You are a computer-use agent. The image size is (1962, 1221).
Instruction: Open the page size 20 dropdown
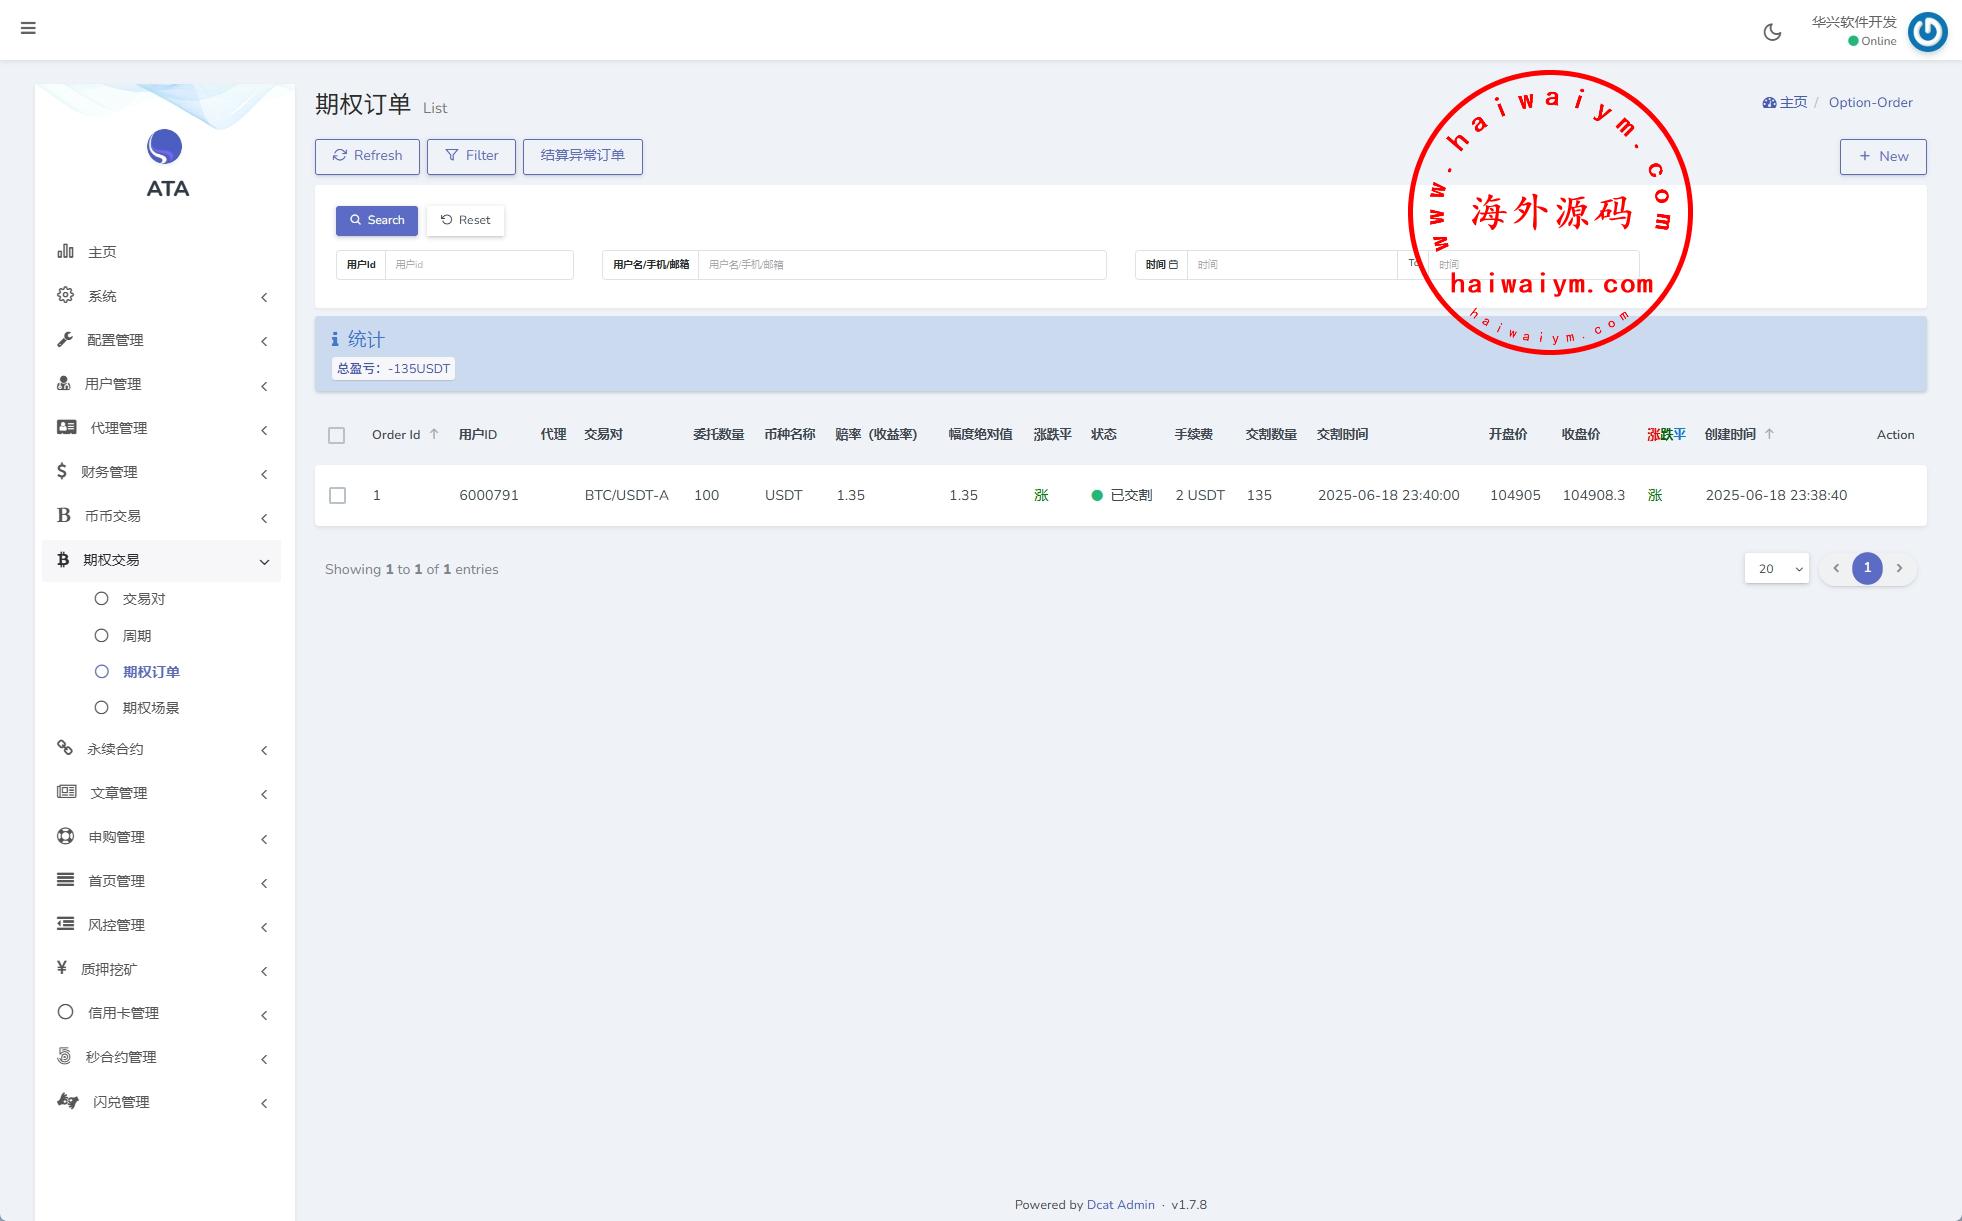coord(1776,569)
